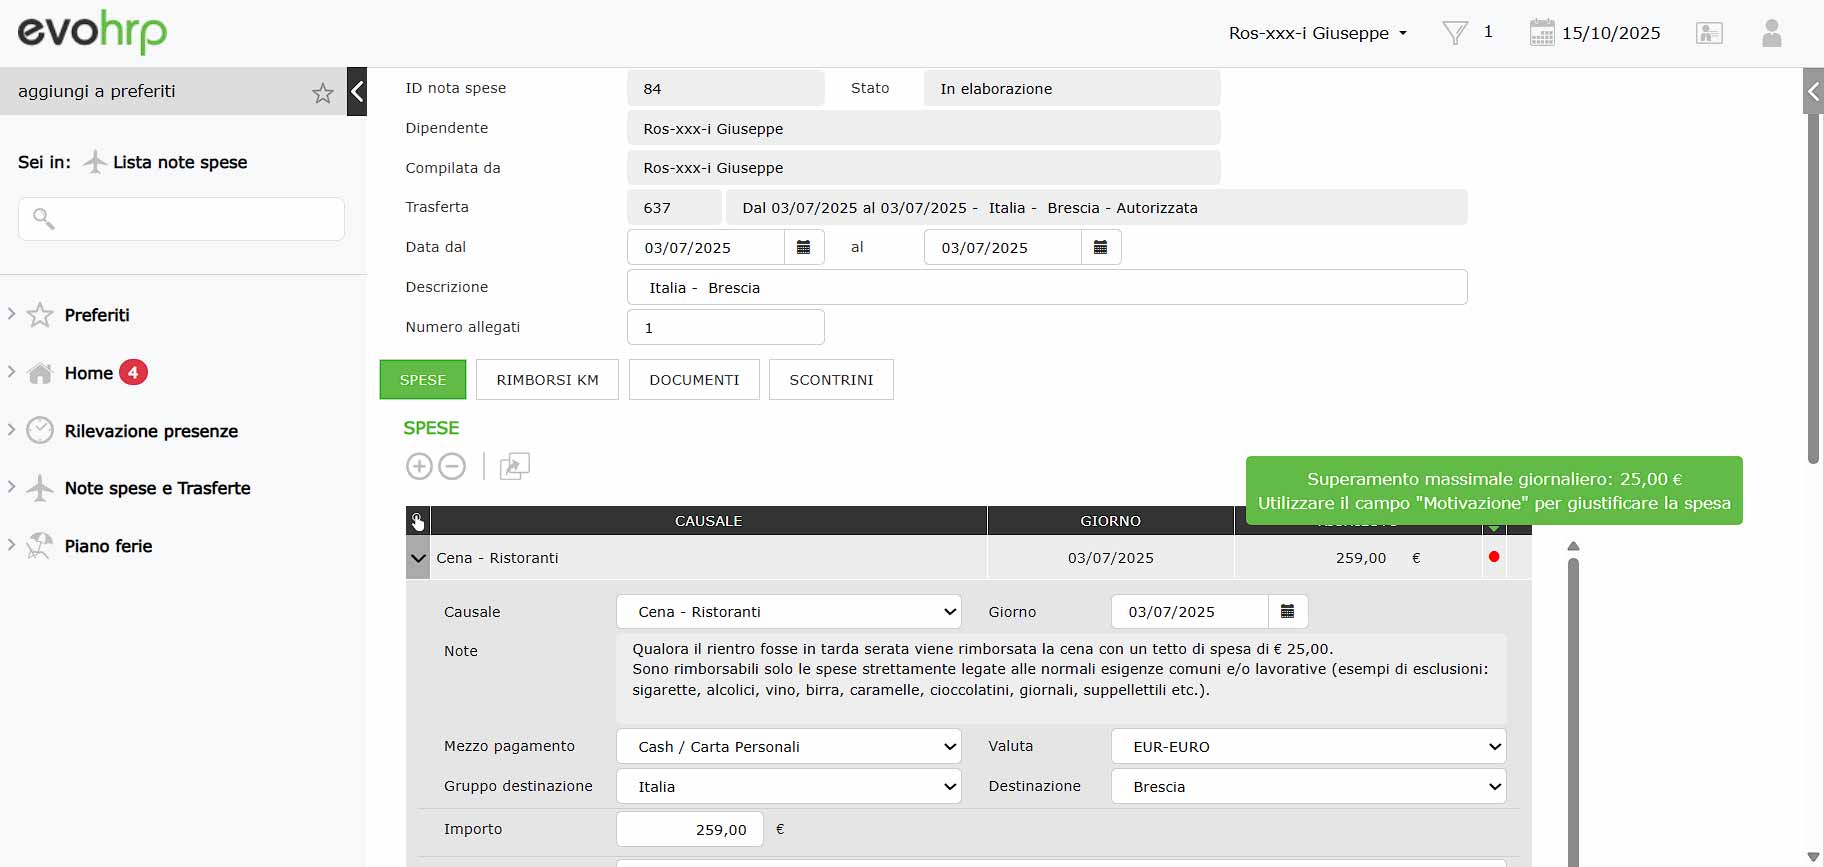Click the Importo amount input field

pyautogui.click(x=689, y=829)
